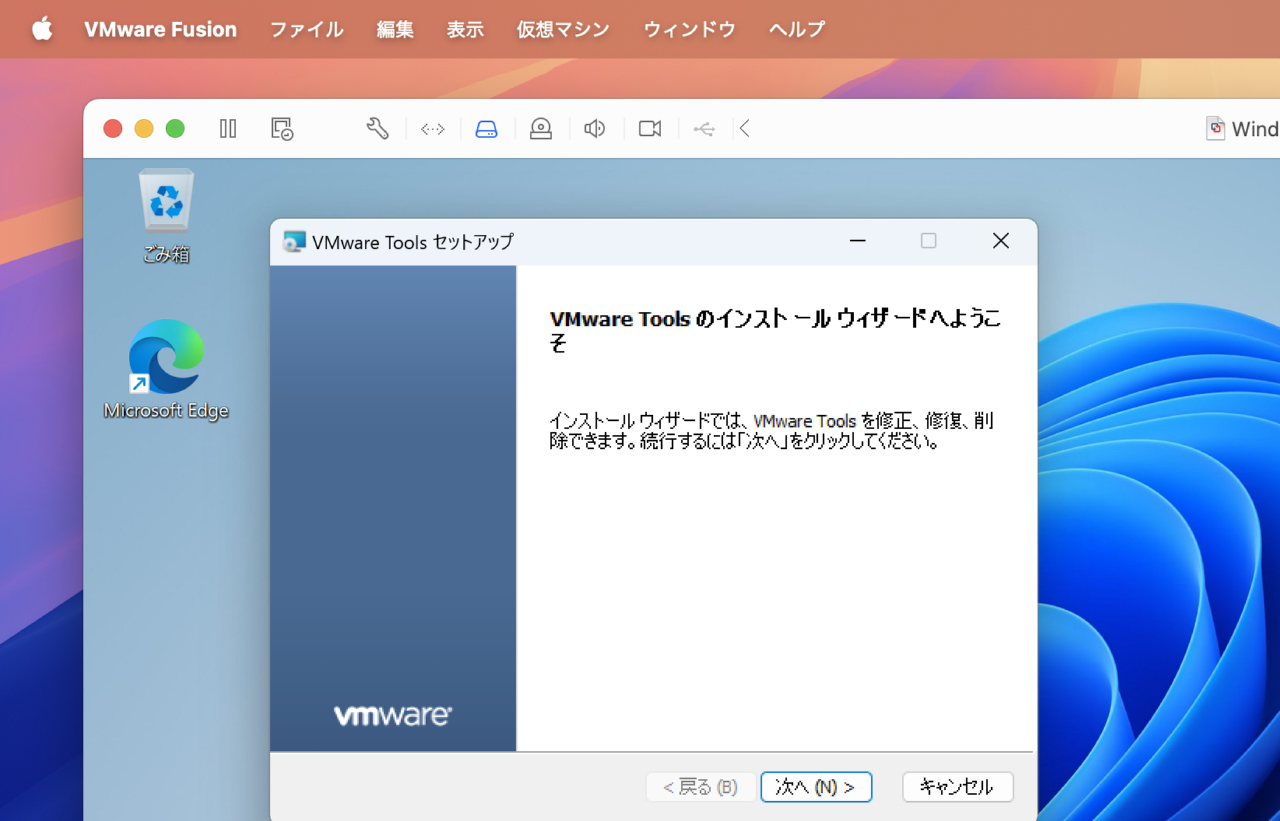Close the VMware Tools setup dialog
The height and width of the screenshot is (821, 1280).
[1000, 241]
